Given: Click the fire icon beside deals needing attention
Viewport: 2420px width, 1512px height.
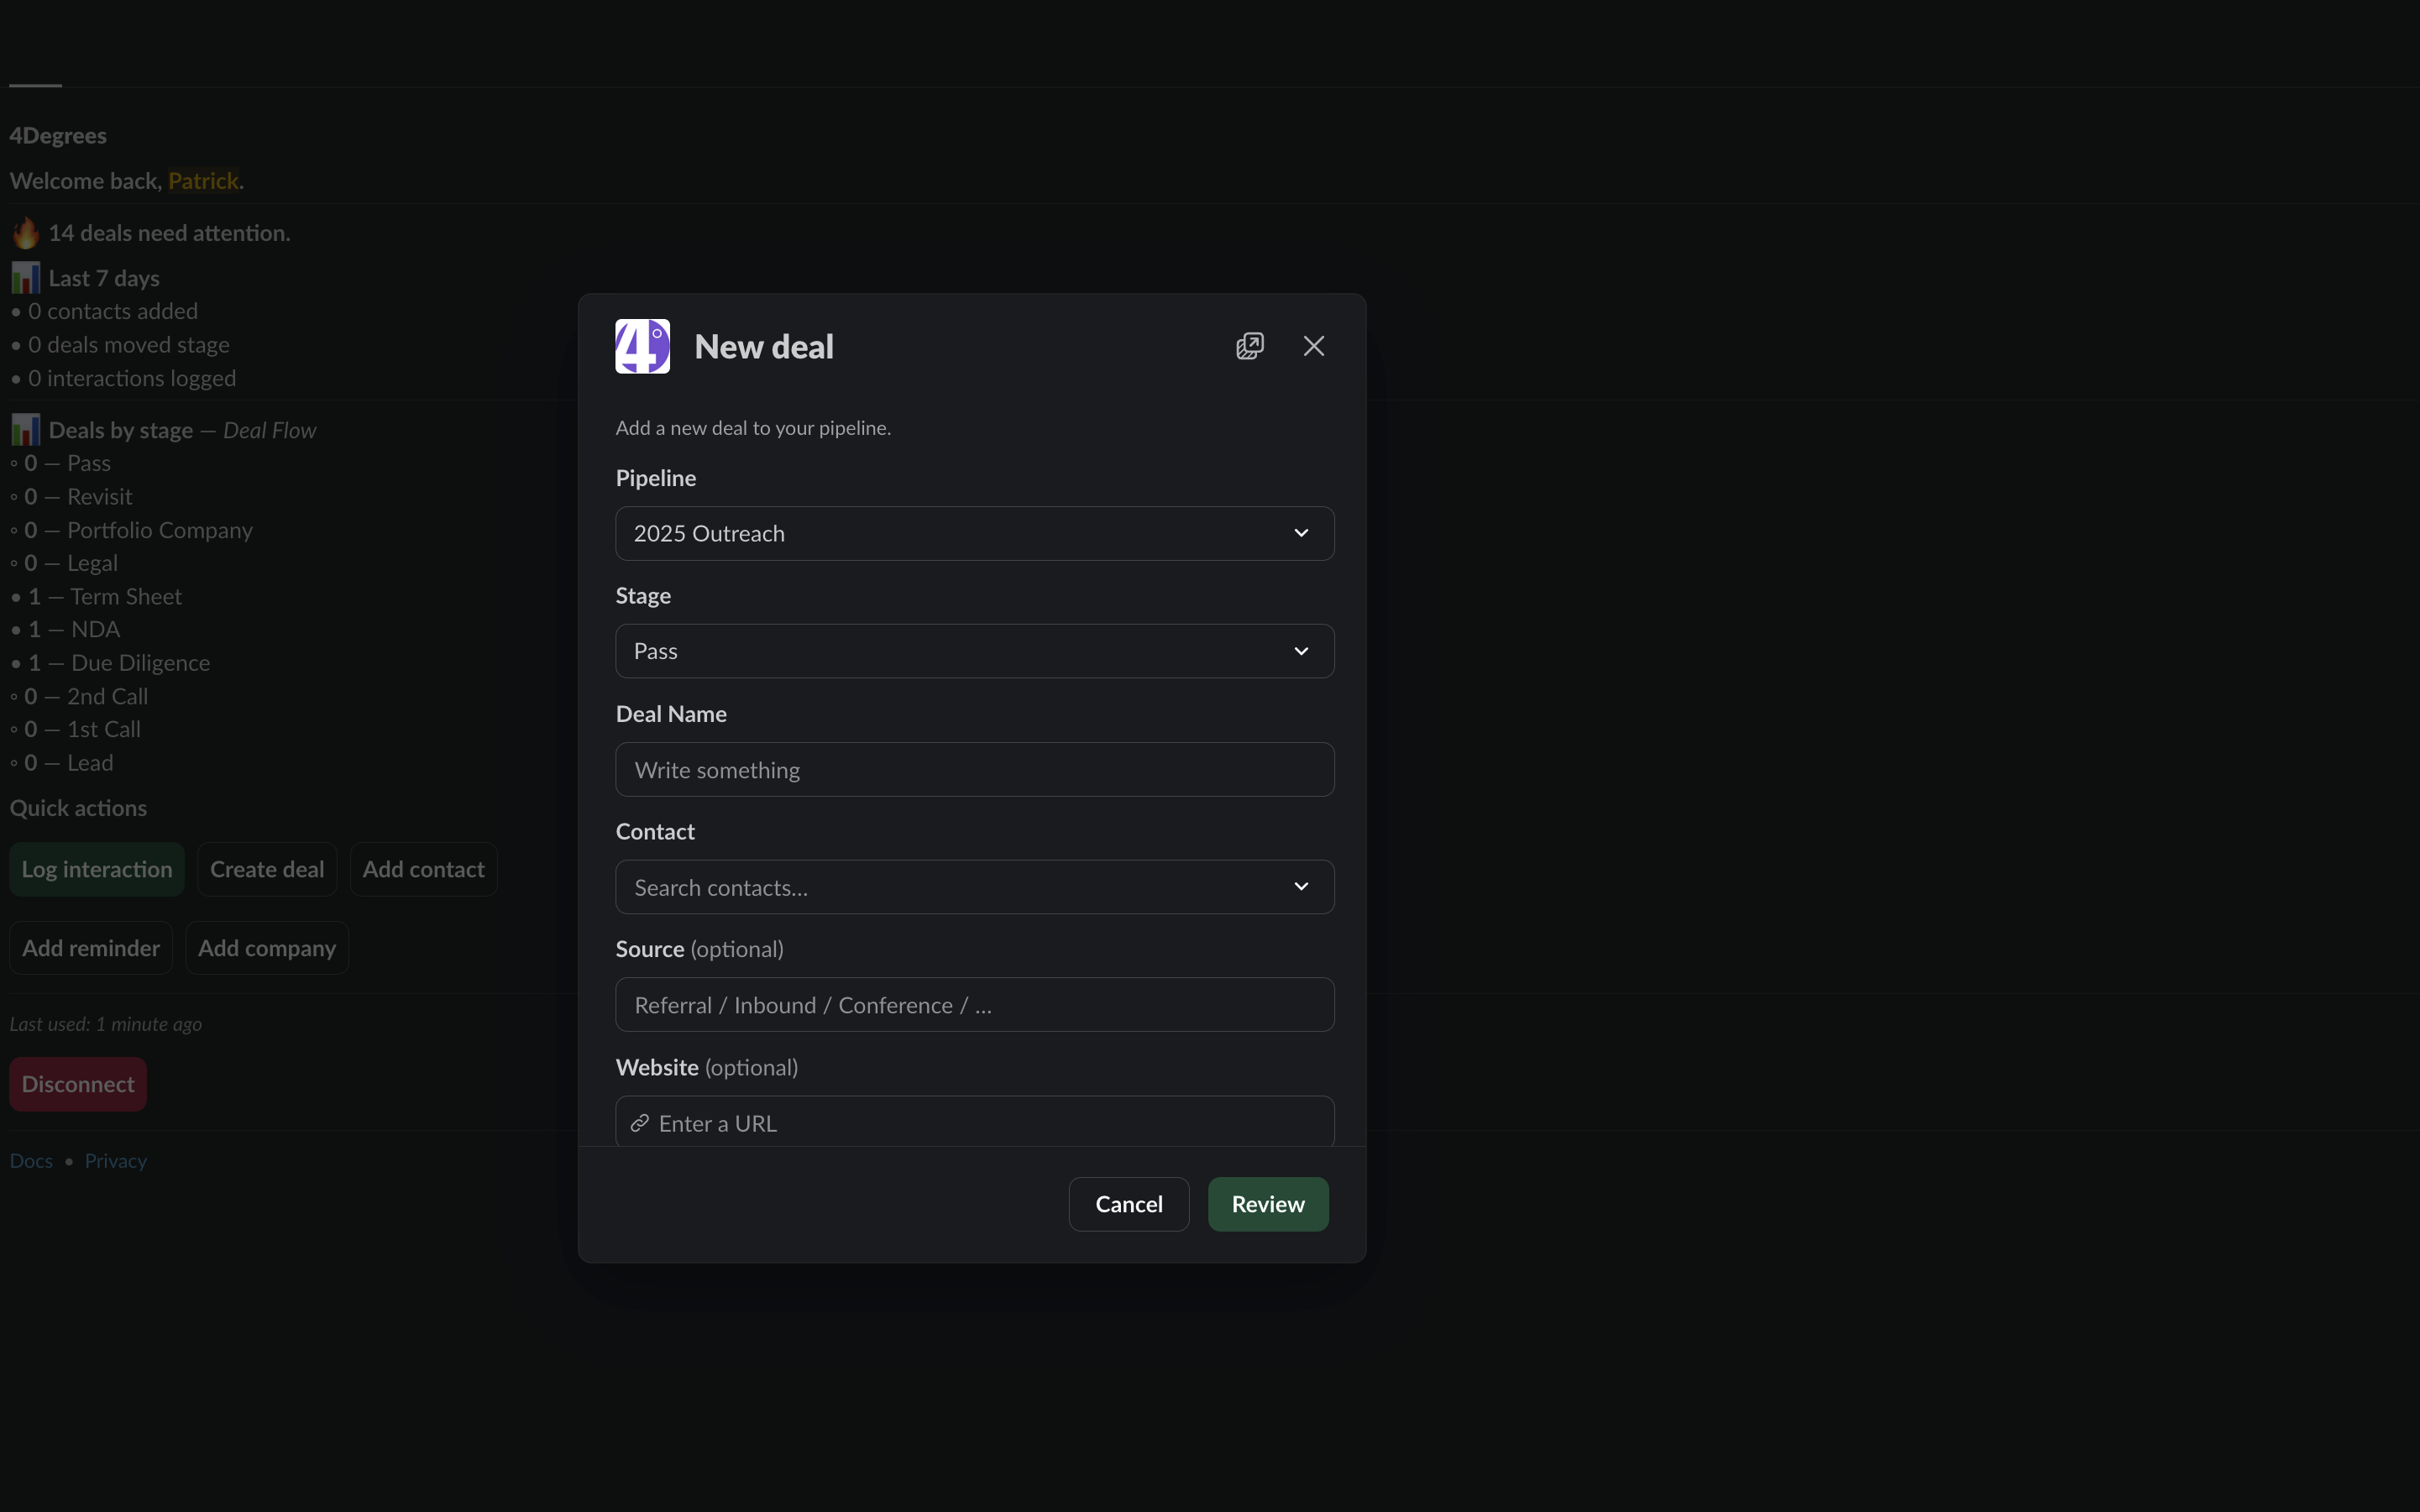Looking at the screenshot, I should [26, 232].
